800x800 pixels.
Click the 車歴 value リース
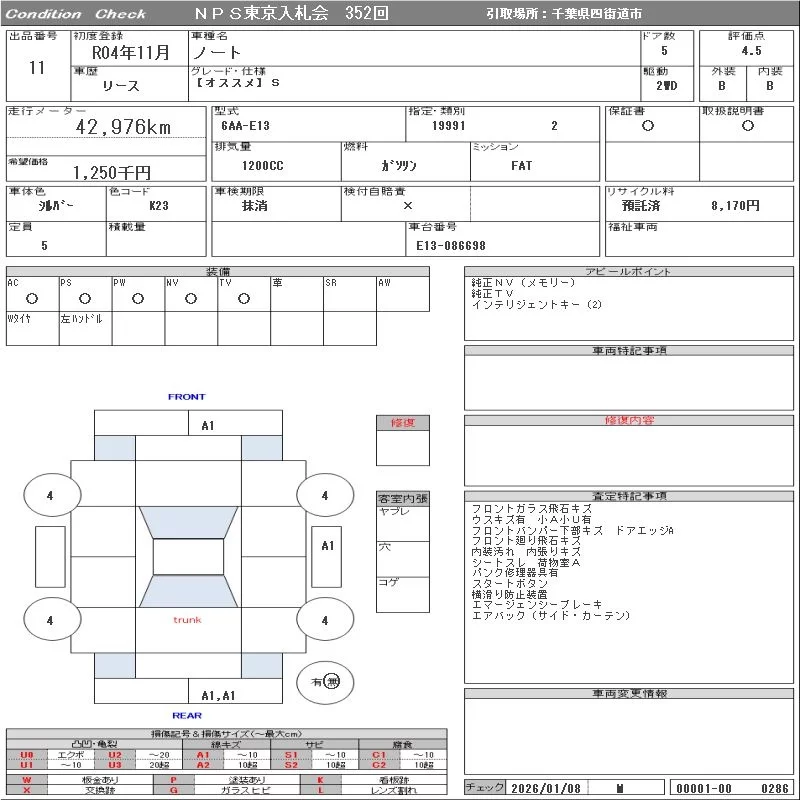click(x=121, y=86)
